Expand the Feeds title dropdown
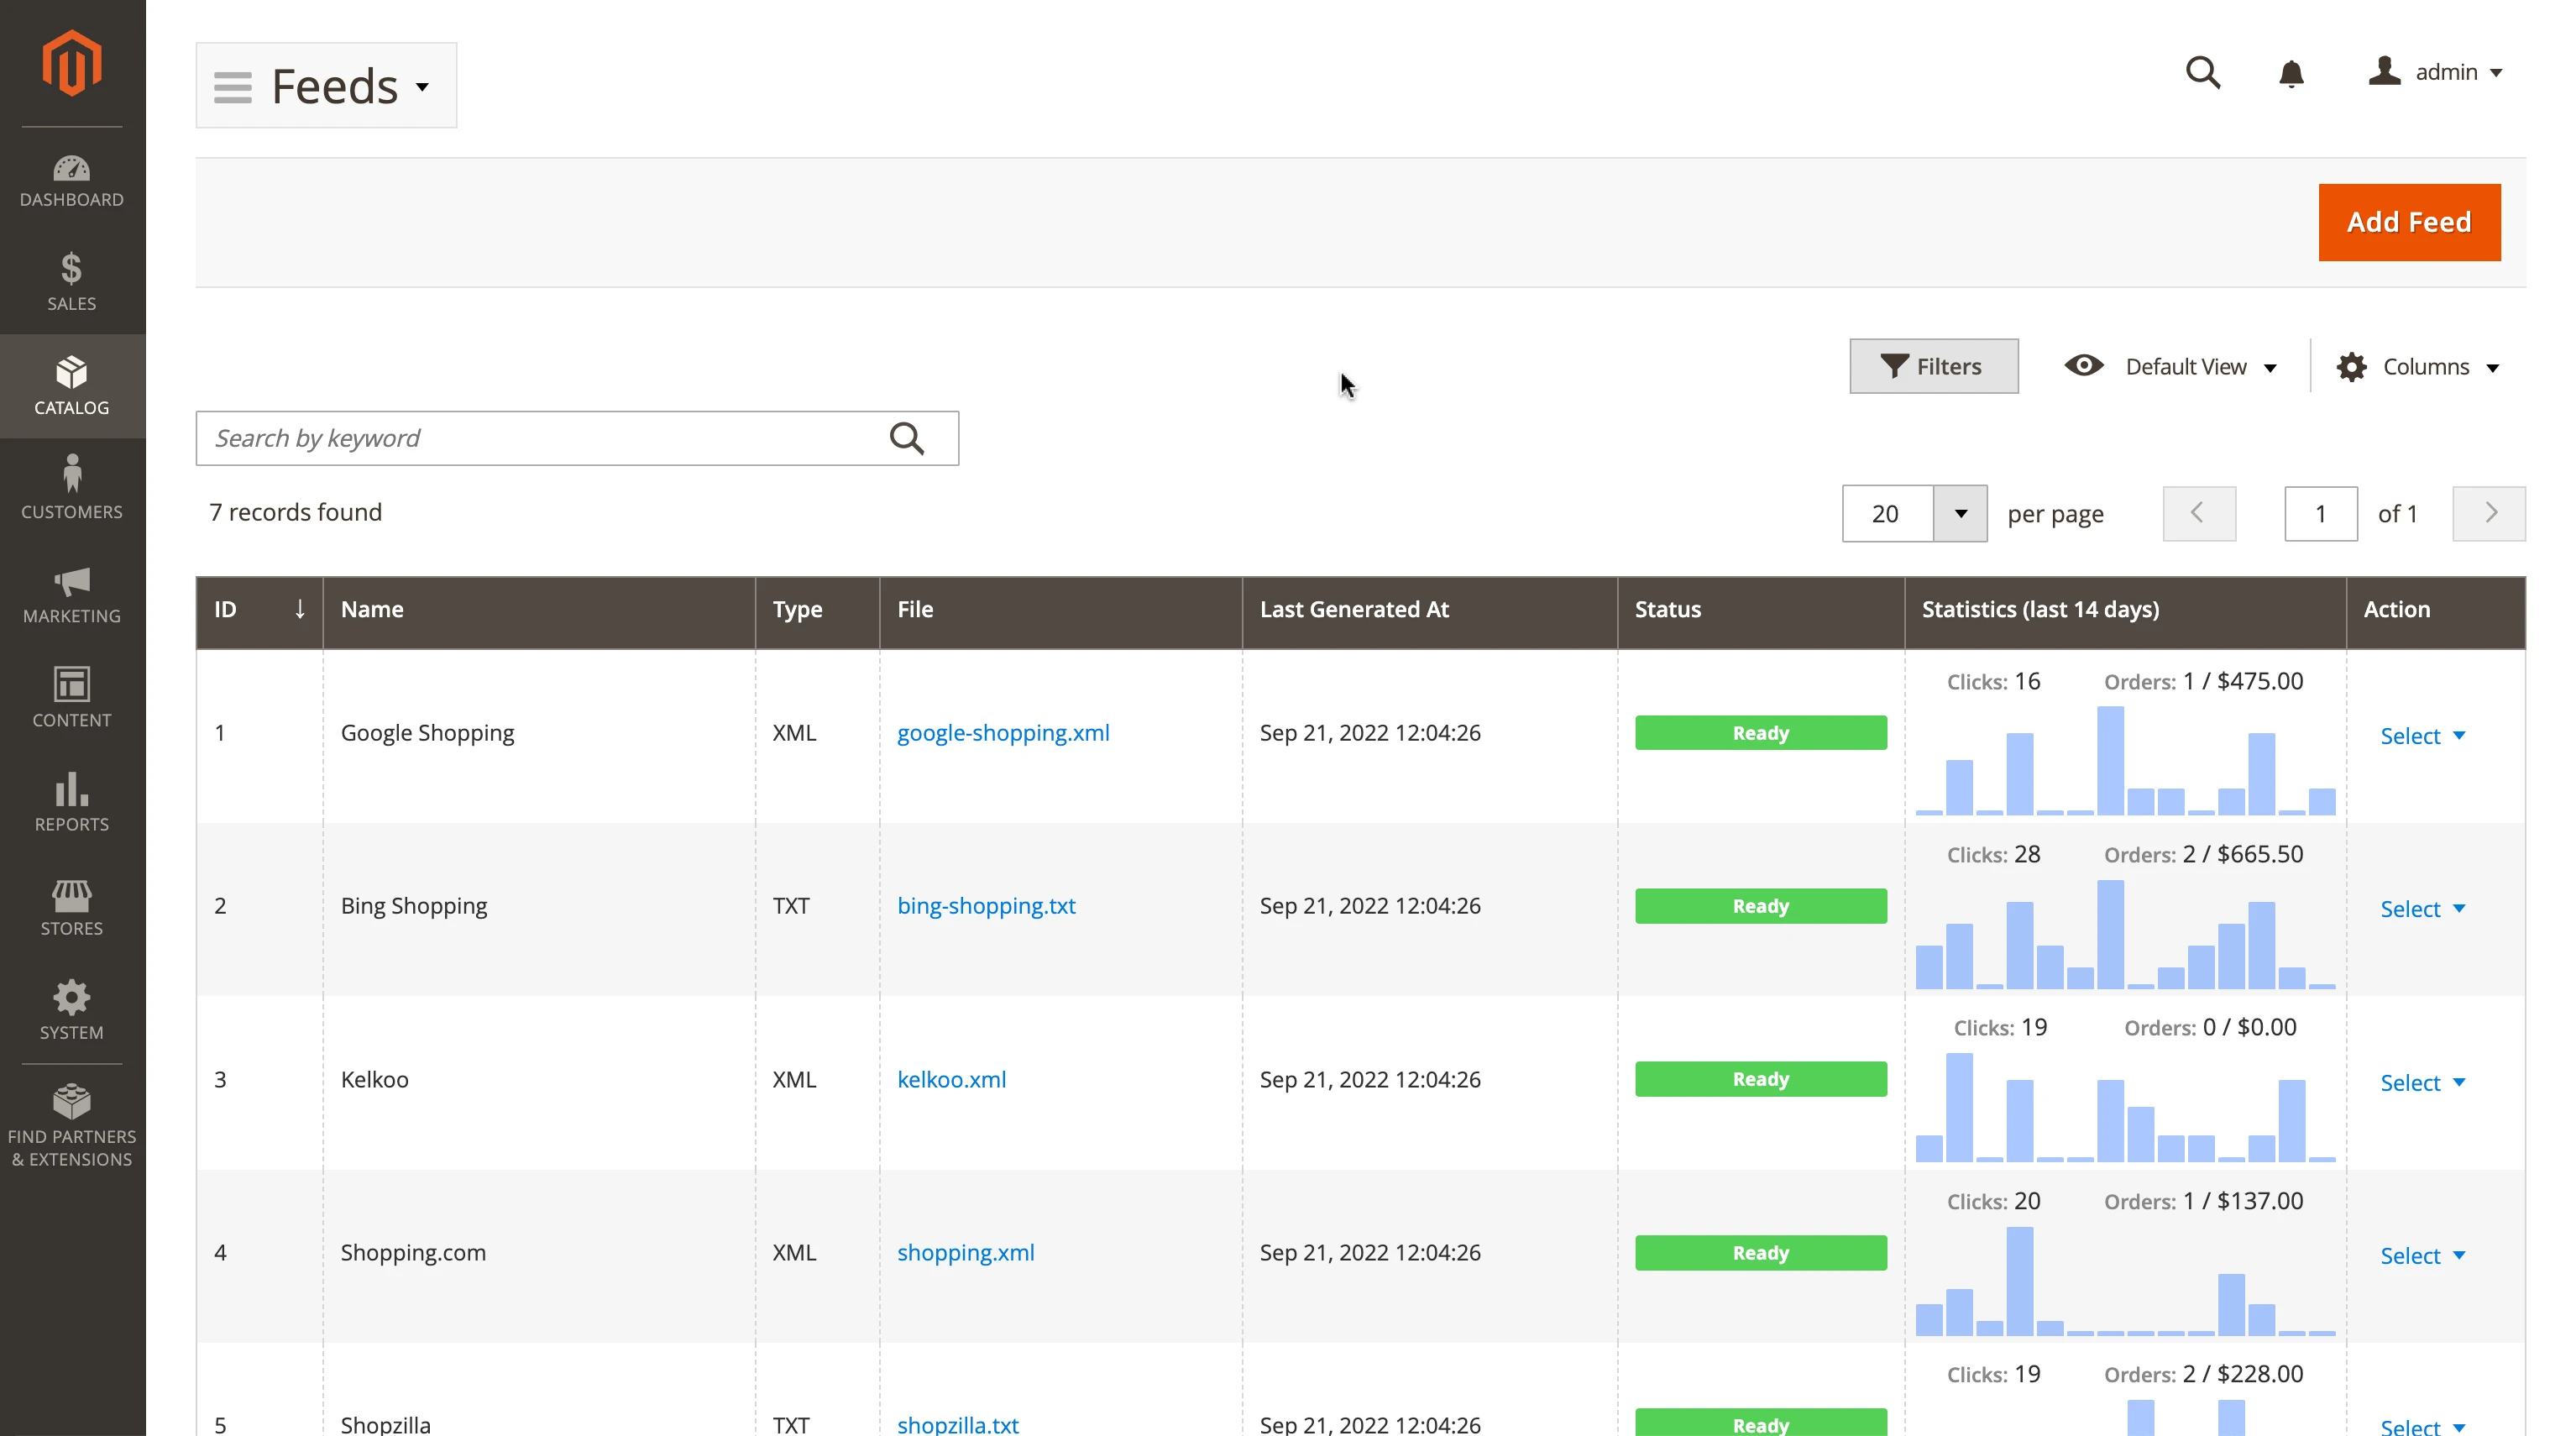The image size is (2576, 1436). pos(423,87)
